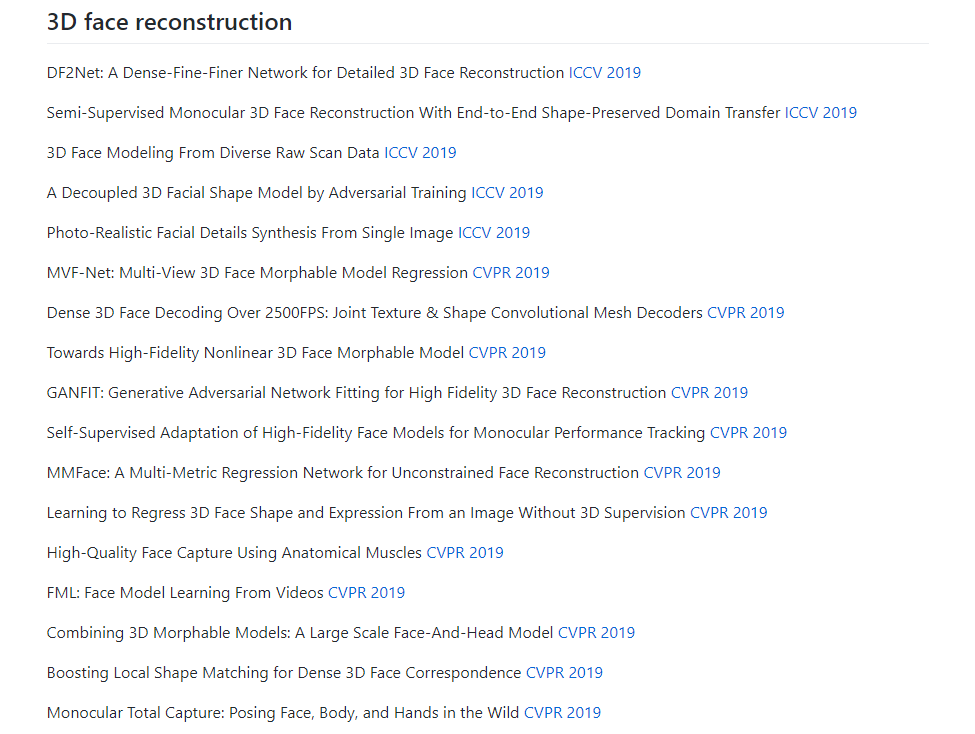975x734 pixels.
Task: Open CVPR 2019 link for FML paper
Action: click(366, 593)
